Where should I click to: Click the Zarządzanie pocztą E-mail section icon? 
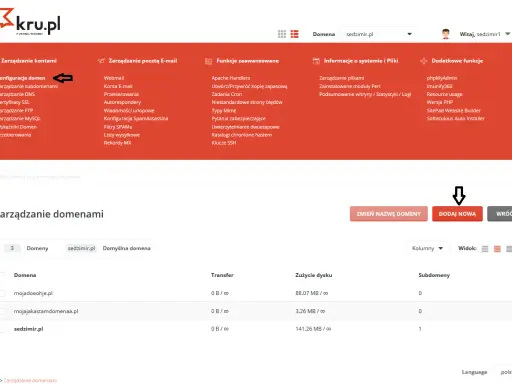(x=101, y=61)
